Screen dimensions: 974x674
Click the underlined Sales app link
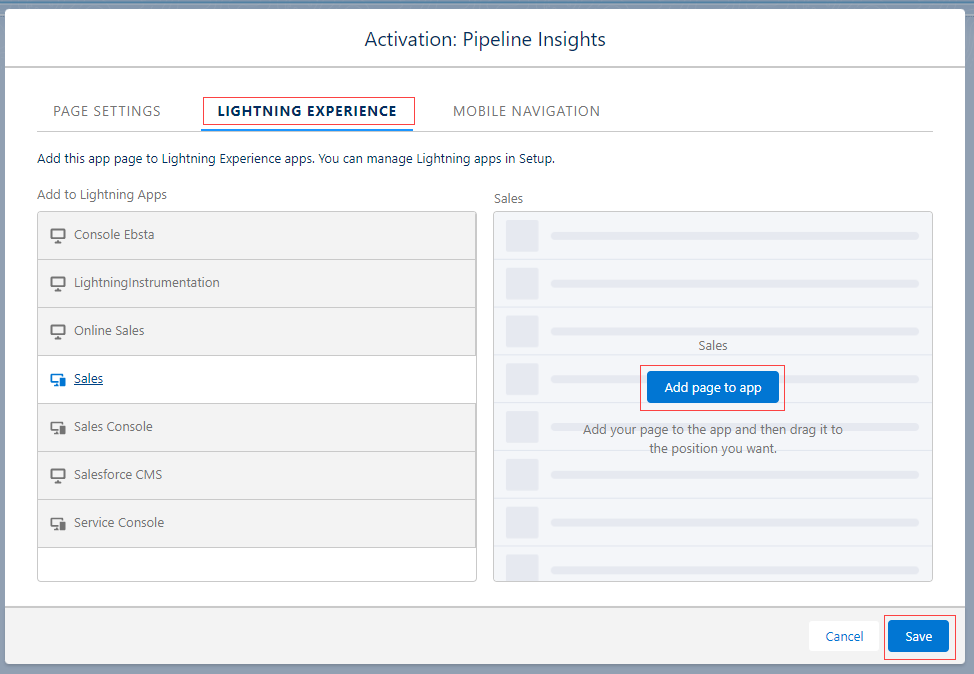tap(88, 379)
